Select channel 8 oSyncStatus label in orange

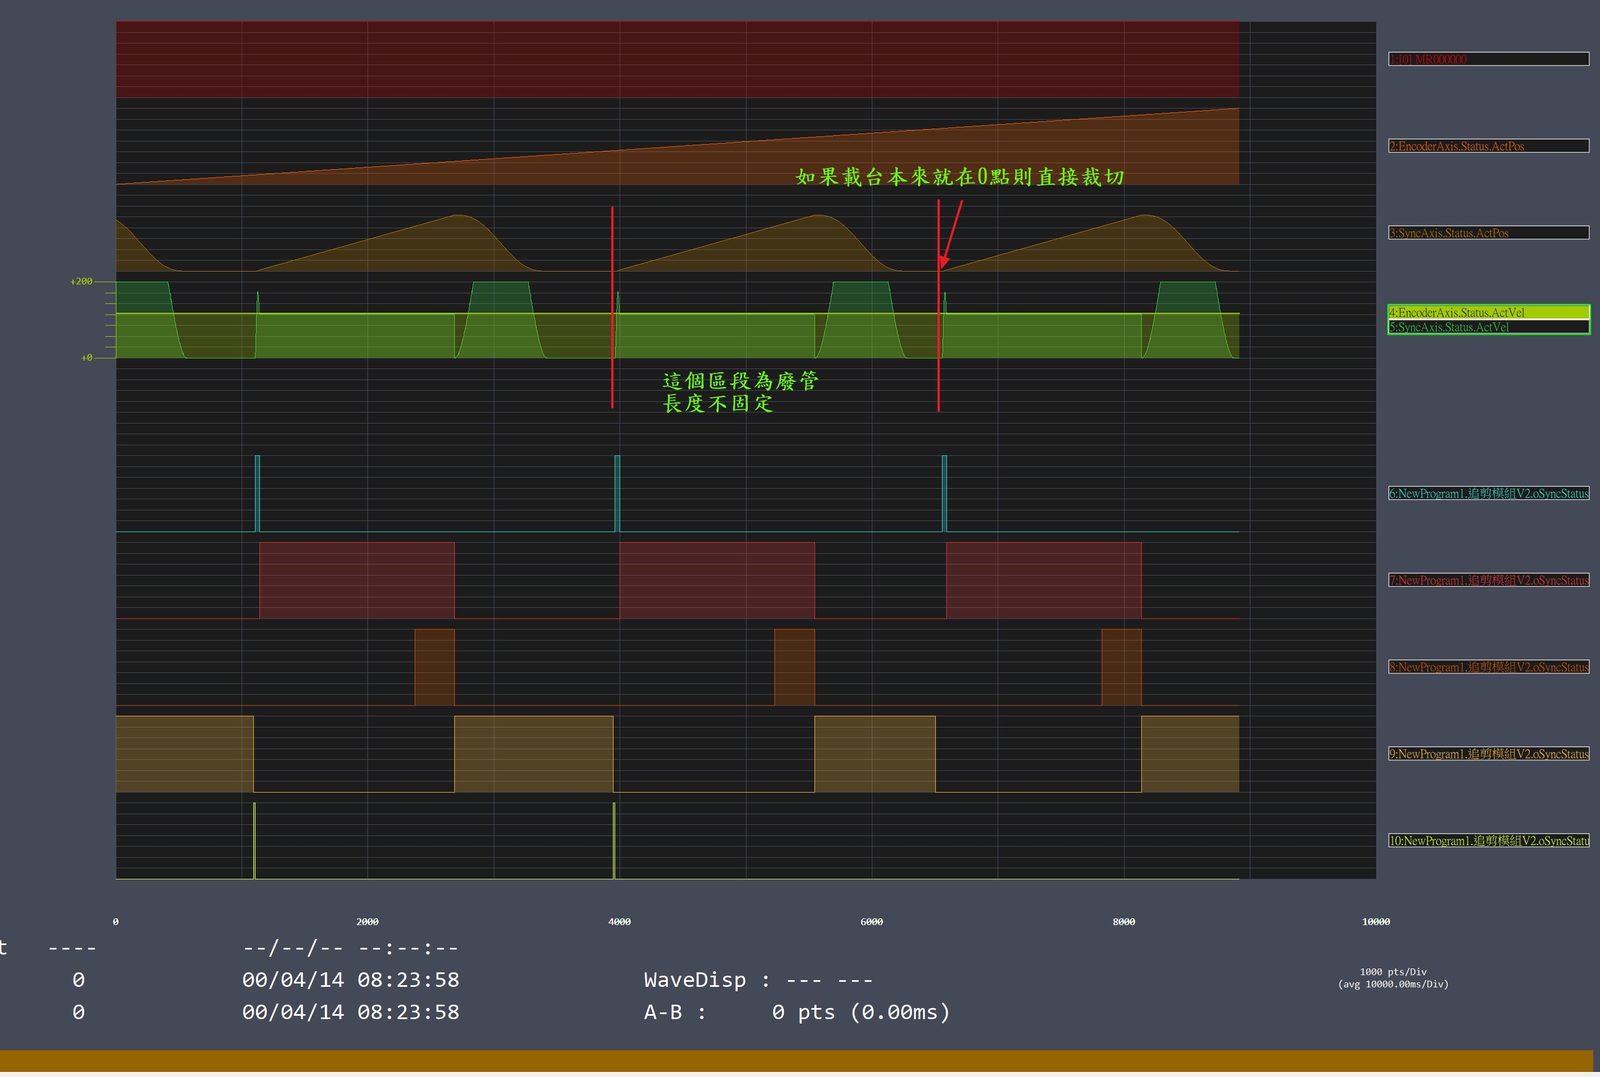tap(1488, 667)
